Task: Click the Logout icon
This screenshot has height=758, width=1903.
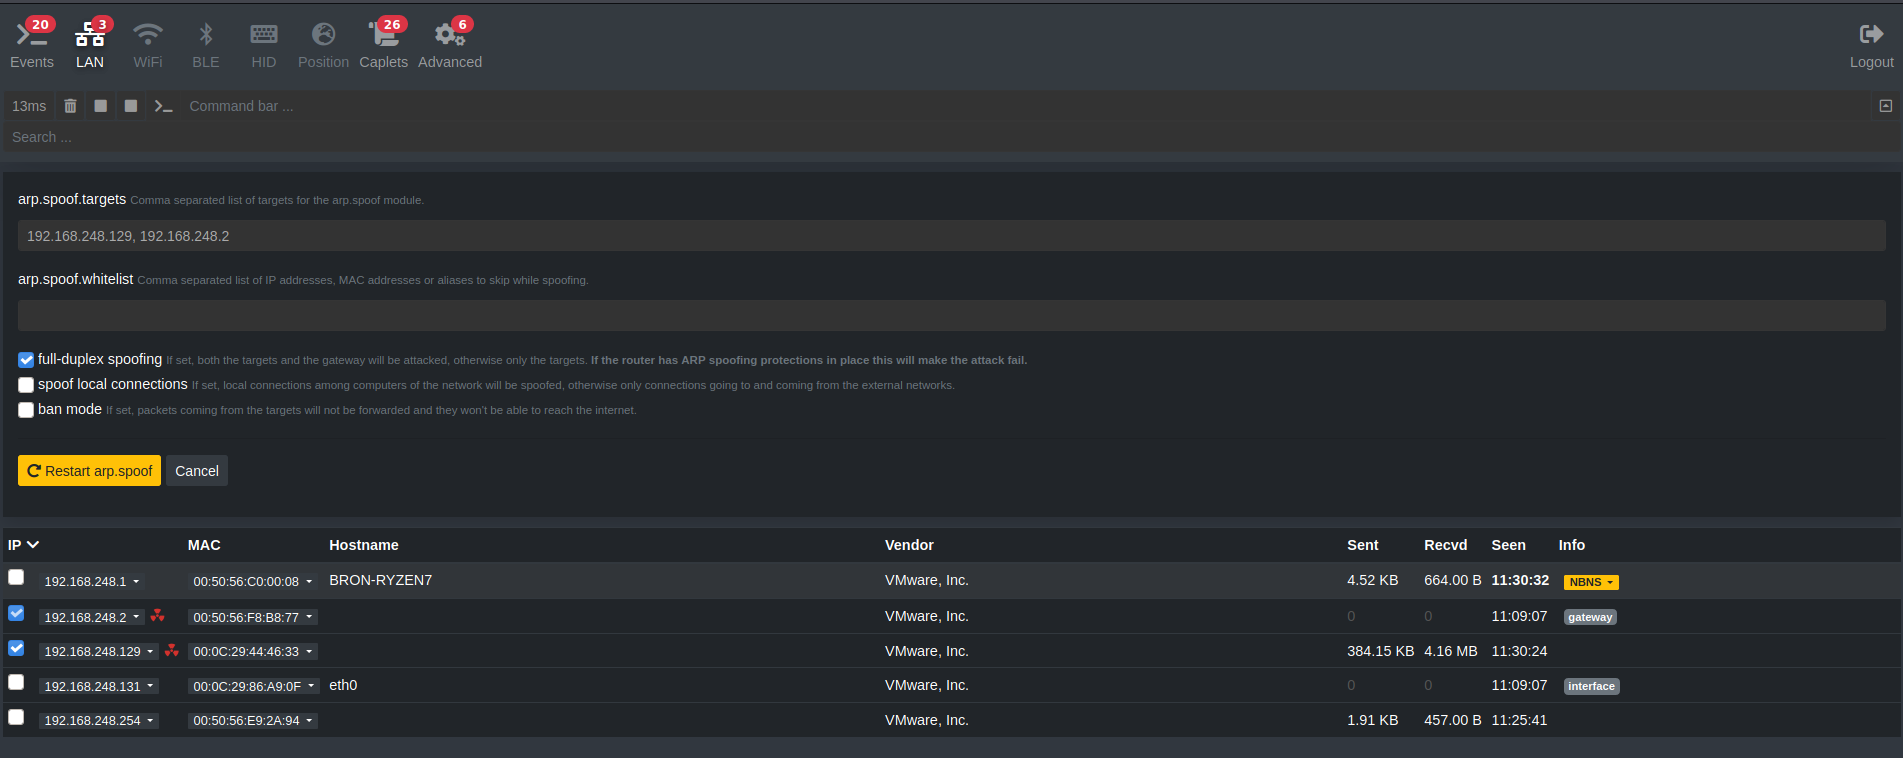Action: click(1871, 35)
